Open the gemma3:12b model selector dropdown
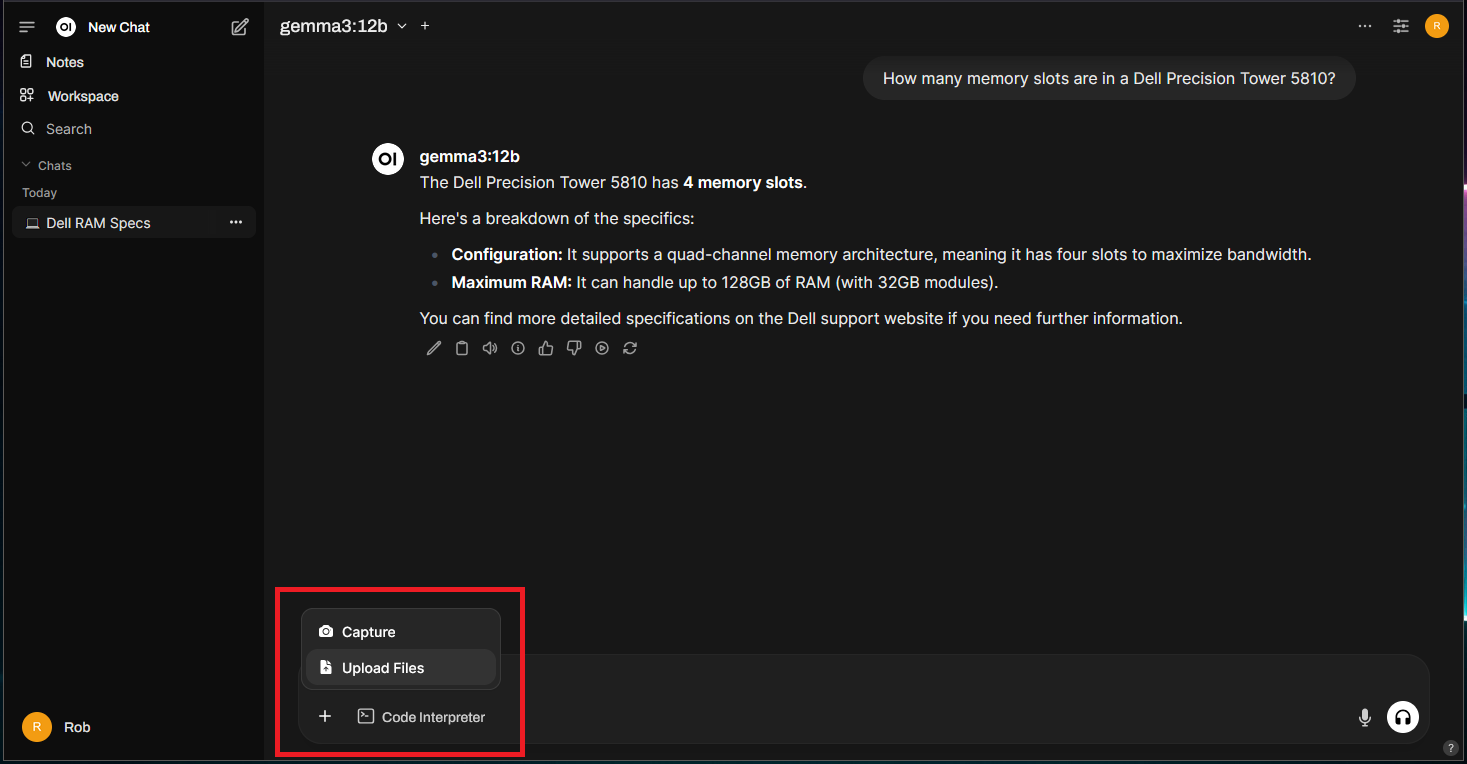Viewport: 1467px width, 764px height. [343, 26]
